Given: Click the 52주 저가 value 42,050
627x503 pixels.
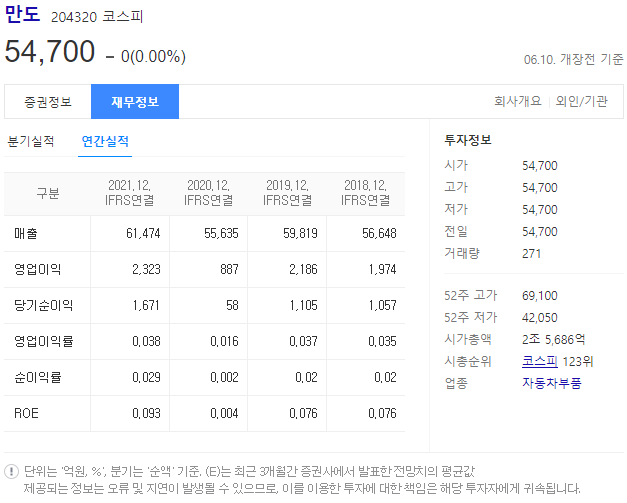Looking at the screenshot, I should 540,318.
